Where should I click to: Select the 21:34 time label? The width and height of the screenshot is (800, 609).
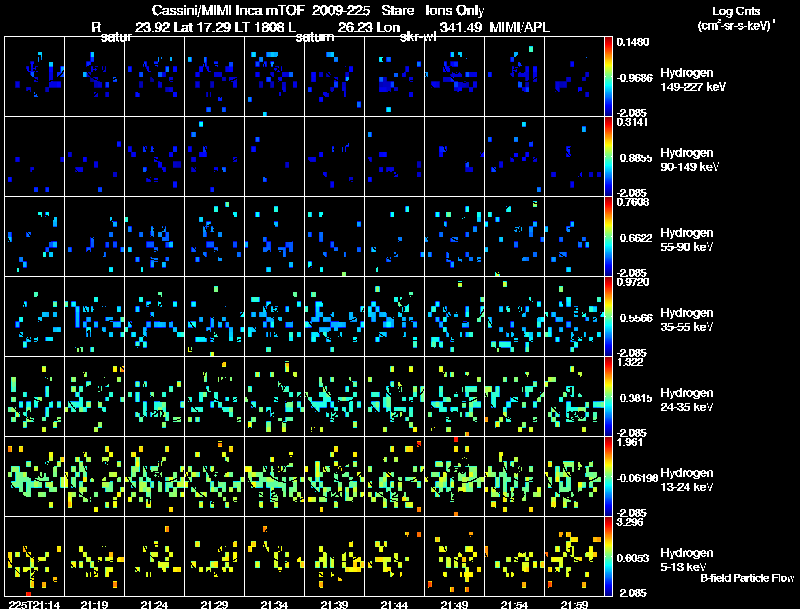tap(274, 604)
